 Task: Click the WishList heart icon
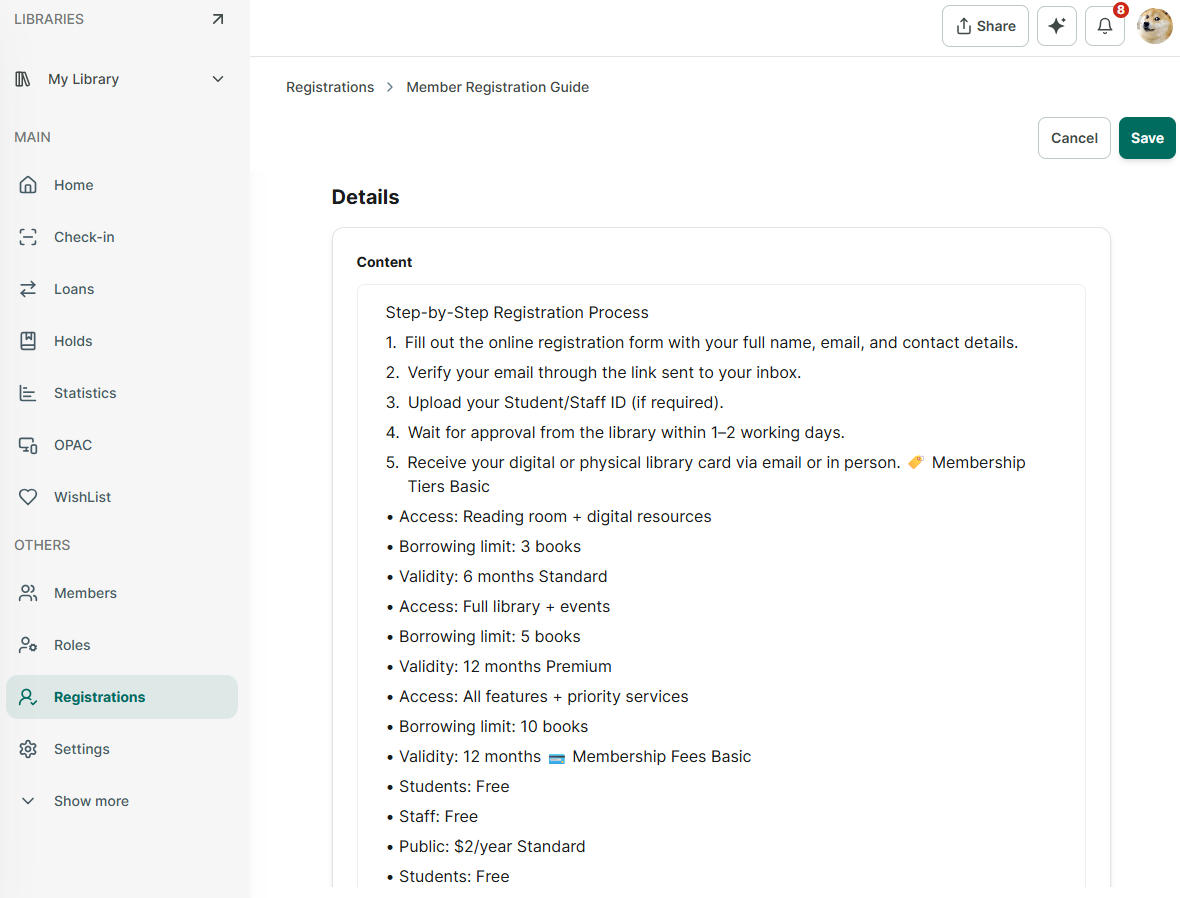[28, 497]
